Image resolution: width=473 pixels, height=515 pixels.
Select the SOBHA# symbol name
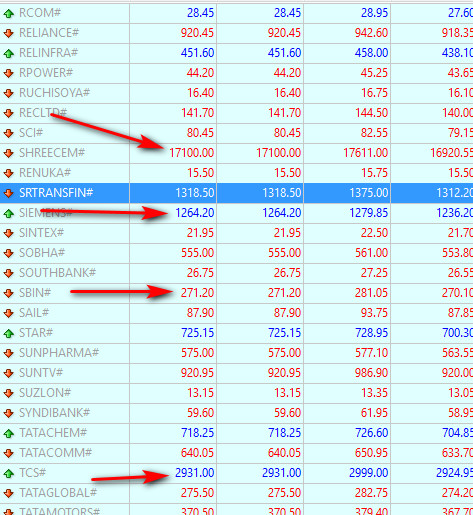coord(42,253)
